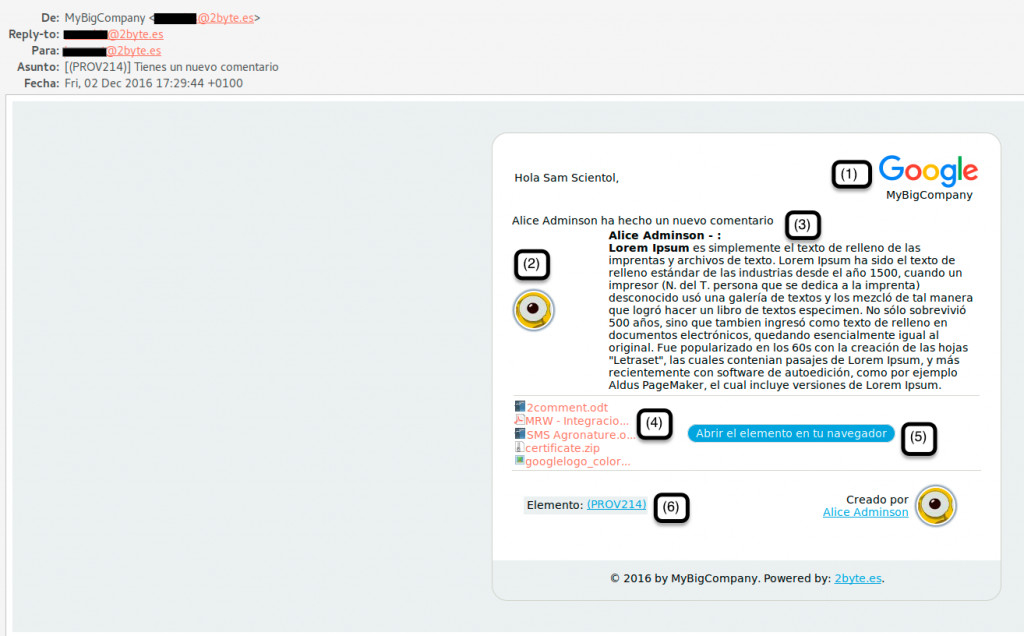Click the Reply-to email address
This screenshot has width=1024, height=636.
click(114, 35)
